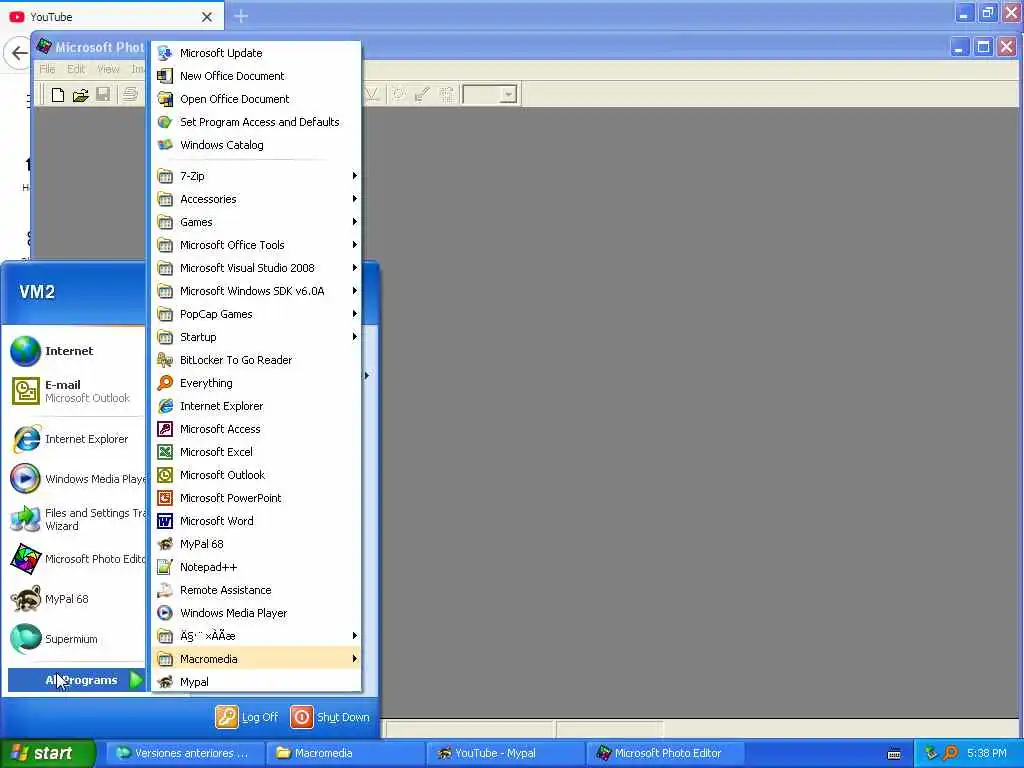Click the browser back arrow button
This screenshot has width=1024, height=768.
(19, 53)
